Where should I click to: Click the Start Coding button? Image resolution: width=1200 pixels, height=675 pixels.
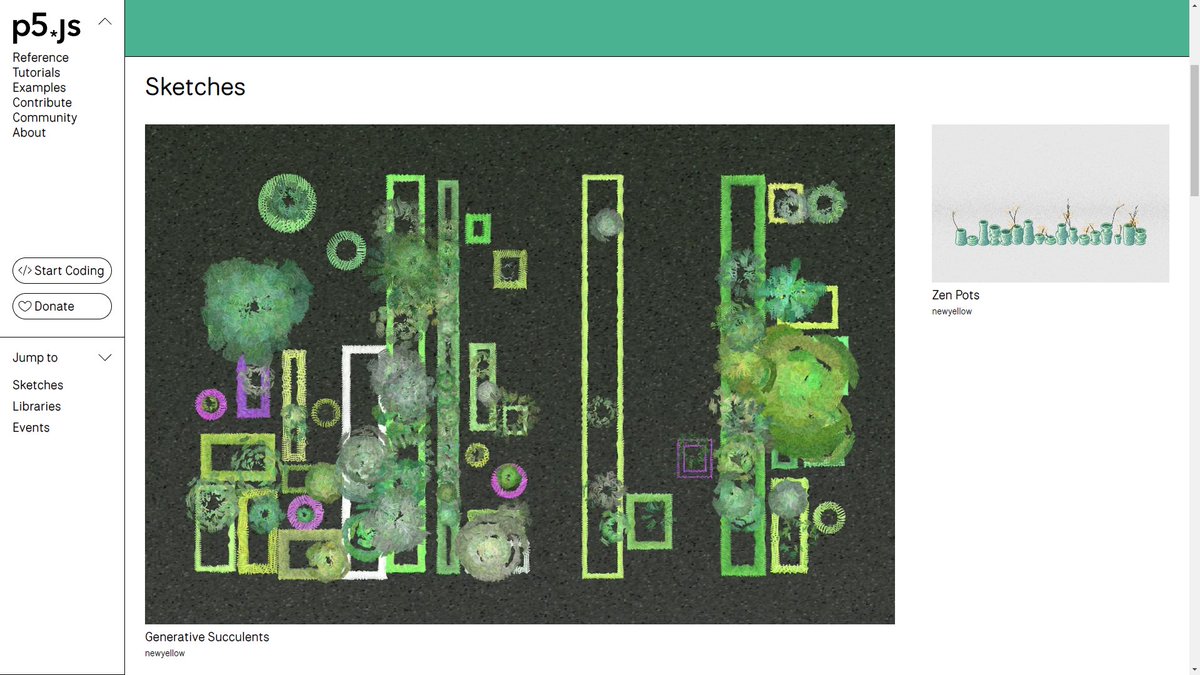[62, 271]
